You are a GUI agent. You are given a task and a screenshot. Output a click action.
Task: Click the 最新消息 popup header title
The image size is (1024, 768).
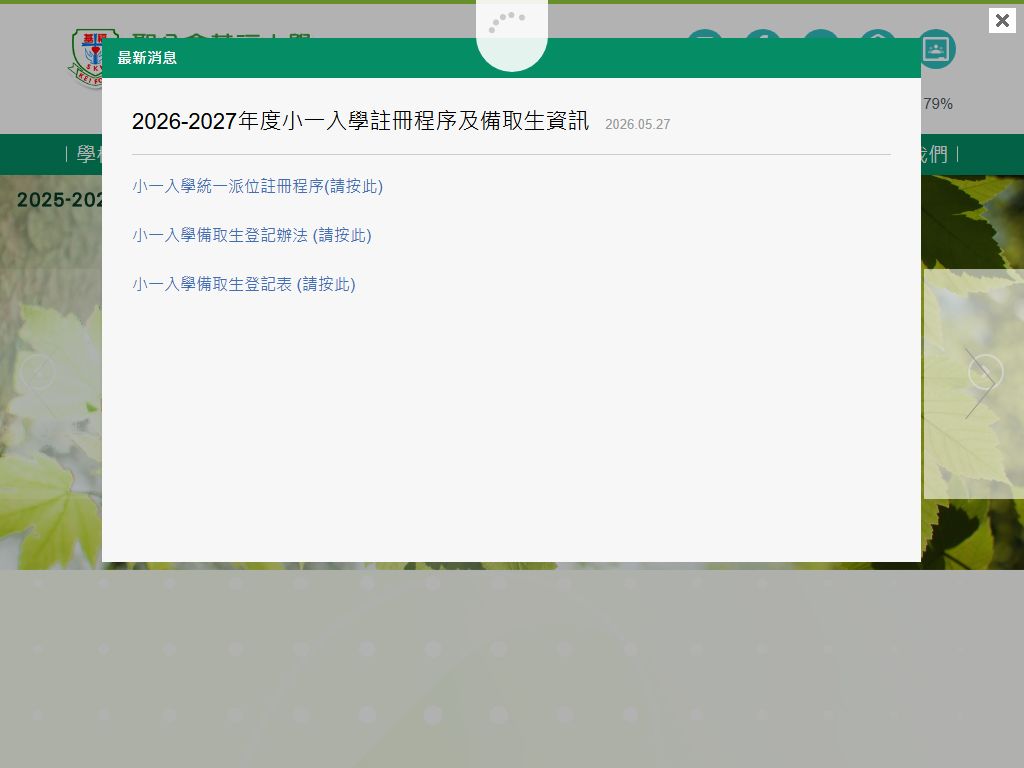[147, 57]
